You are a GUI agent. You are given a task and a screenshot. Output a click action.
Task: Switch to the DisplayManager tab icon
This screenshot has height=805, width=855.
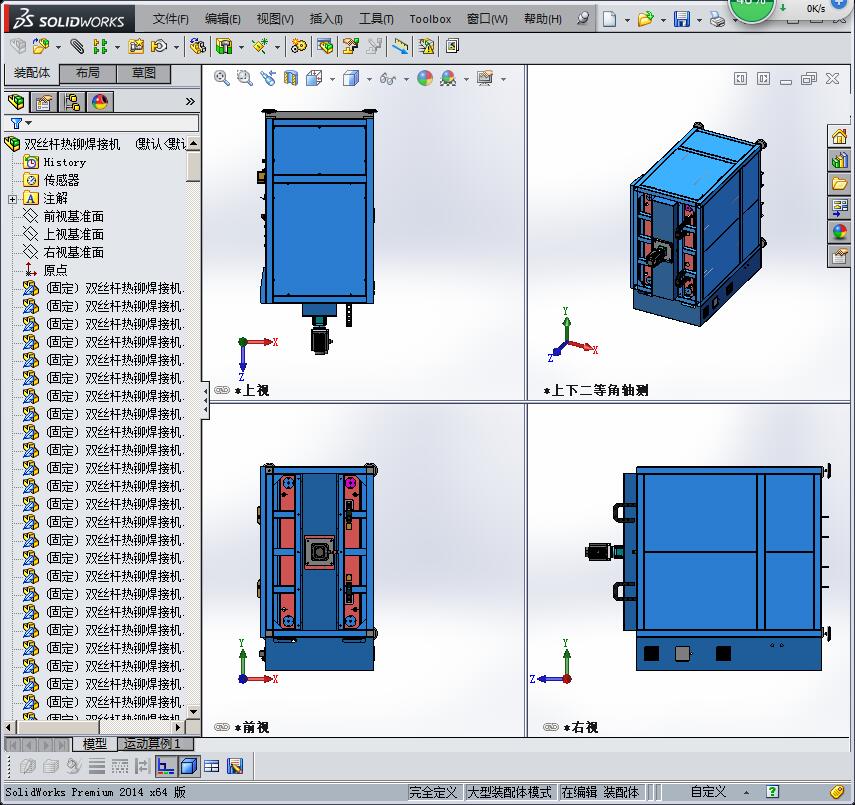pyautogui.click(x=100, y=102)
